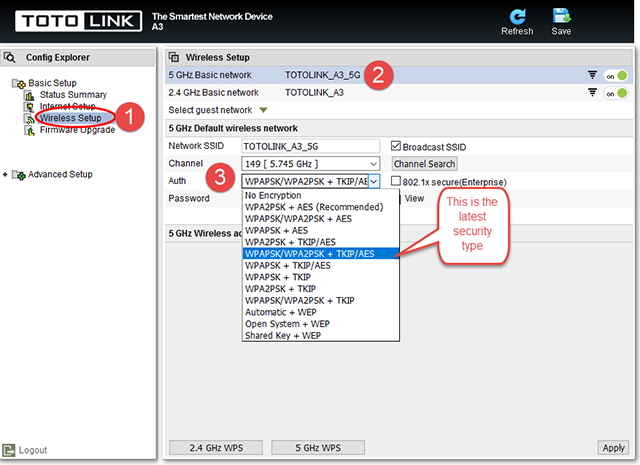Click the Wireless Setup signal icon
Viewport: 640px width, 465px height.
point(29,119)
